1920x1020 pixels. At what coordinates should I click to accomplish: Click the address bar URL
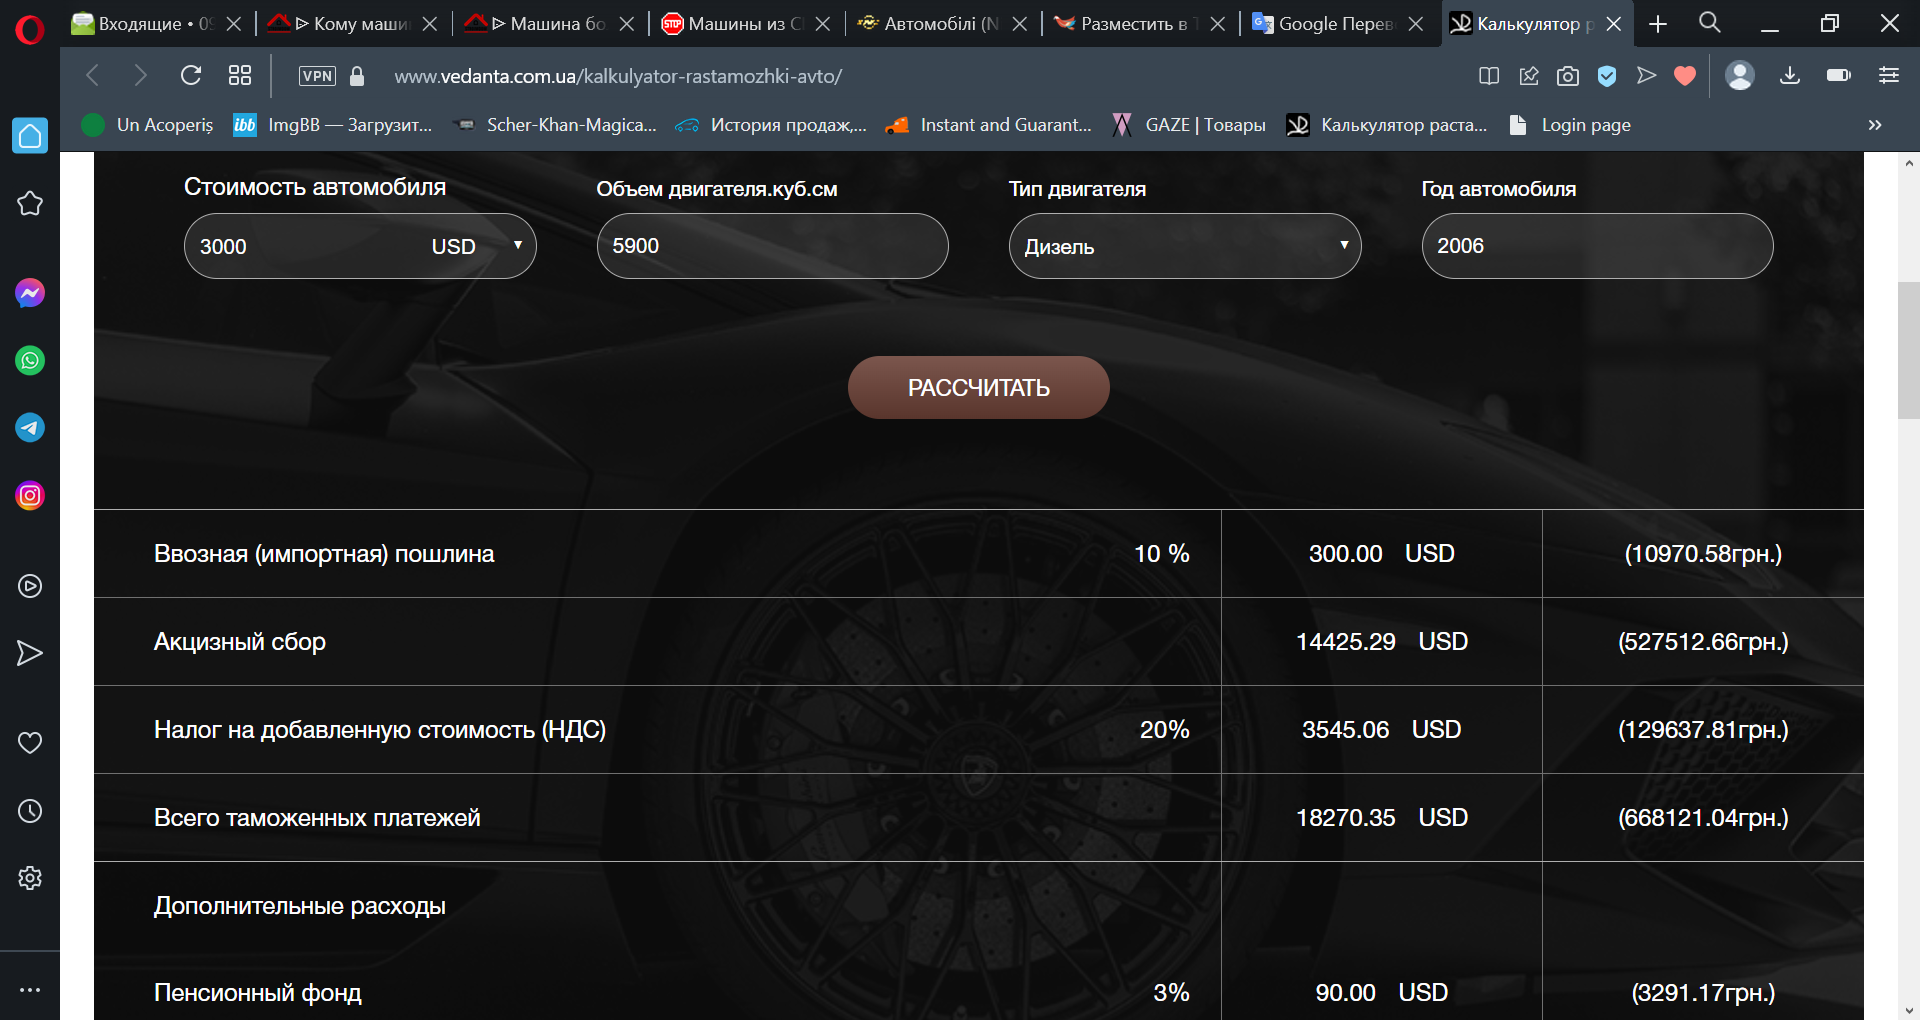click(x=618, y=76)
